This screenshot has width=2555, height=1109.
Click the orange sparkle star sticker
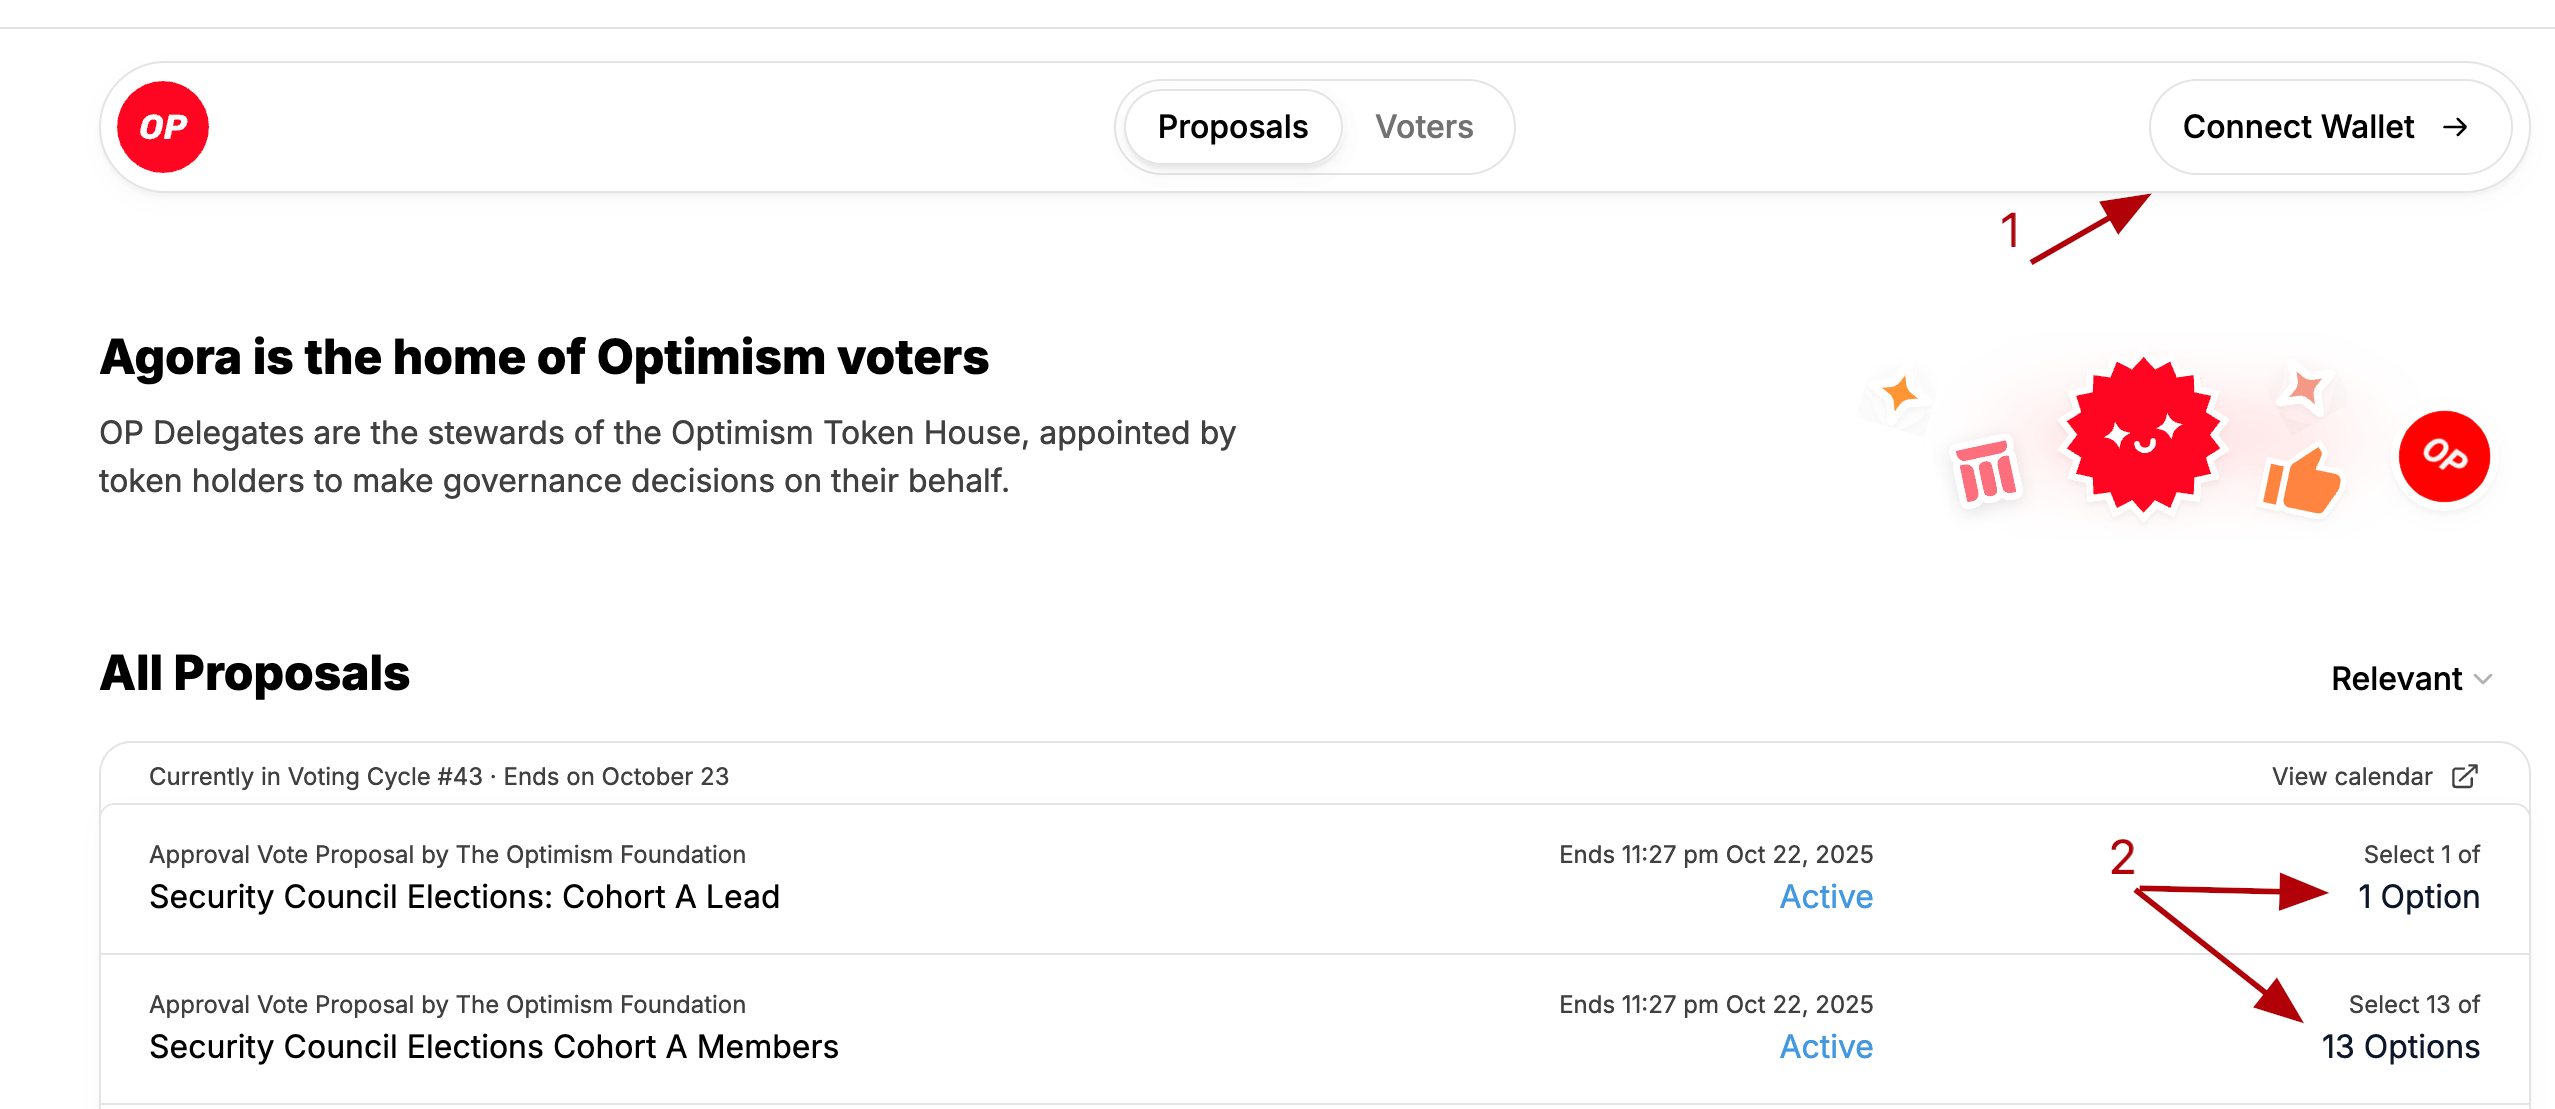(1899, 394)
